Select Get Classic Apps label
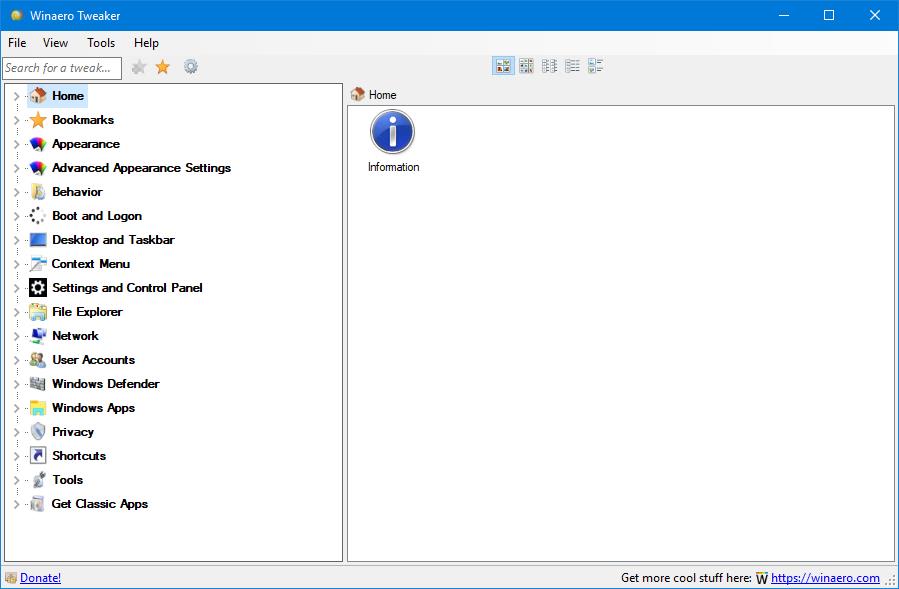899x589 pixels. [x=100, y=504]
